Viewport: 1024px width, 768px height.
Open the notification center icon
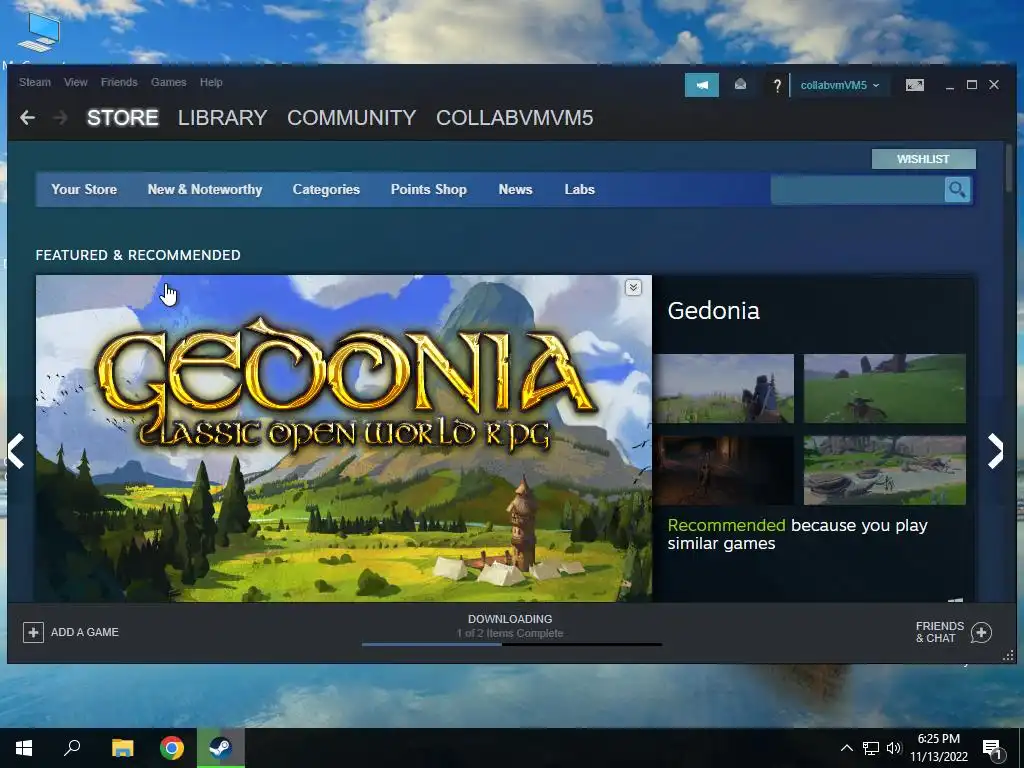pyautogui.click(x=993, y=750)
